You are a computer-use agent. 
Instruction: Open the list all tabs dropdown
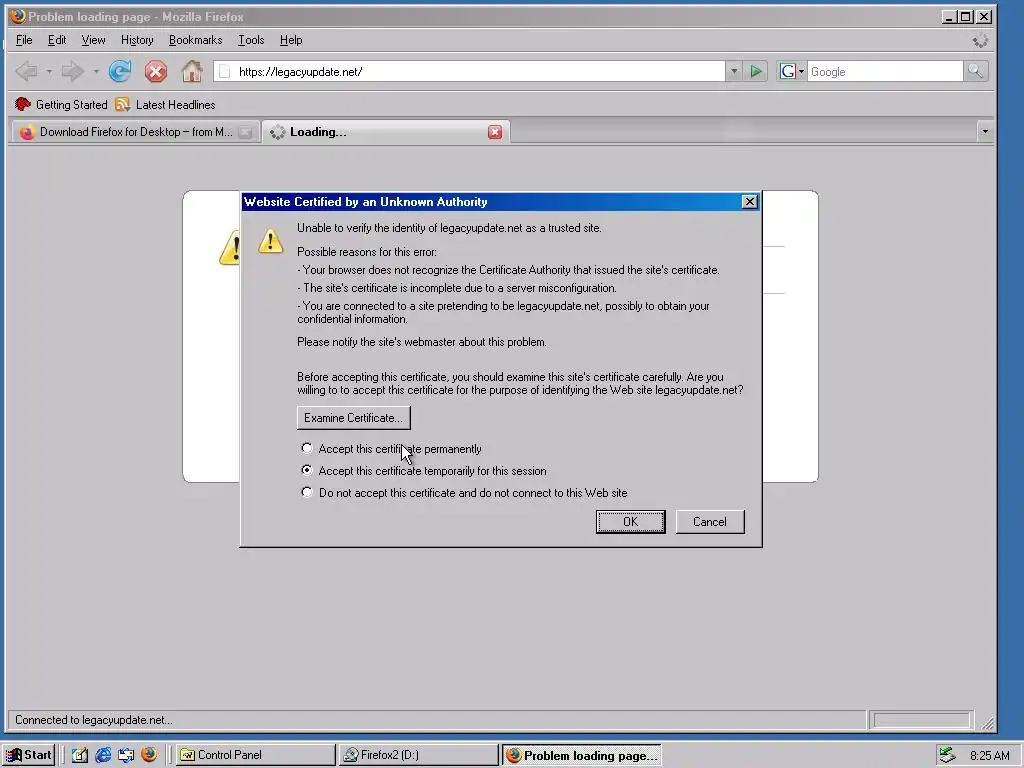click(985, 132)
